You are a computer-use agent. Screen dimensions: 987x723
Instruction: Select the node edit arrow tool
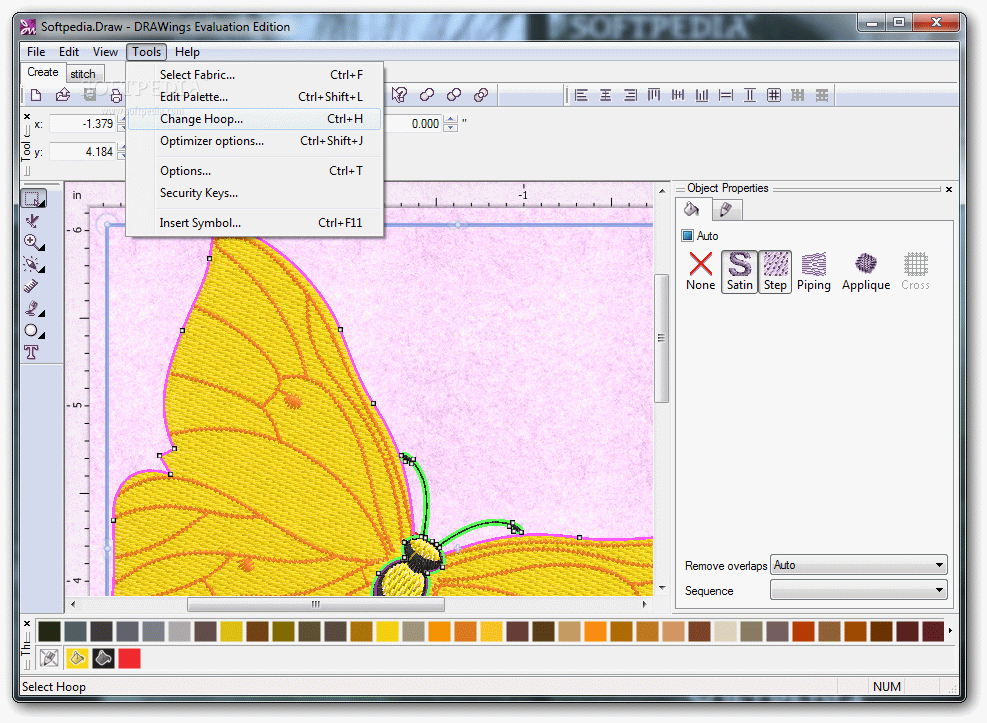click(x=32, y=220)
